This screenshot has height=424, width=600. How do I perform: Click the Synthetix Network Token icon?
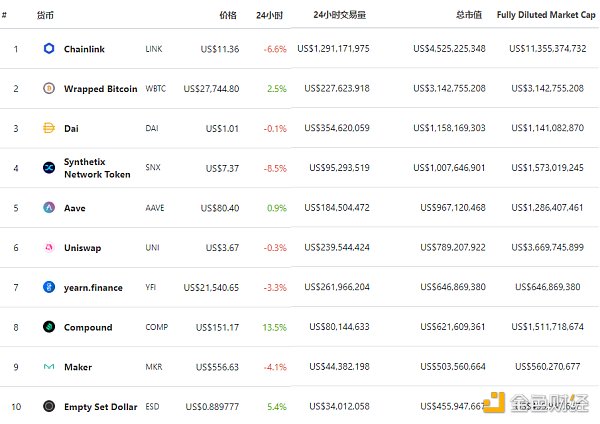click(x=49, y=168)
